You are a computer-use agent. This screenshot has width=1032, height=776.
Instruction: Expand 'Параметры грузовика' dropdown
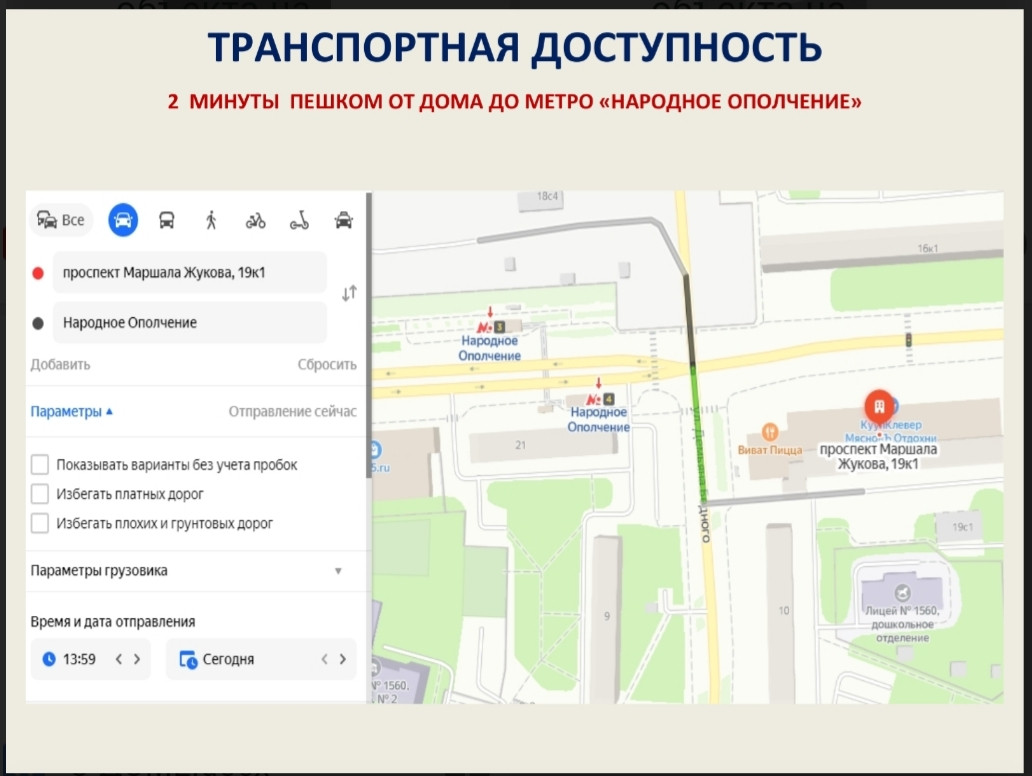338,571
